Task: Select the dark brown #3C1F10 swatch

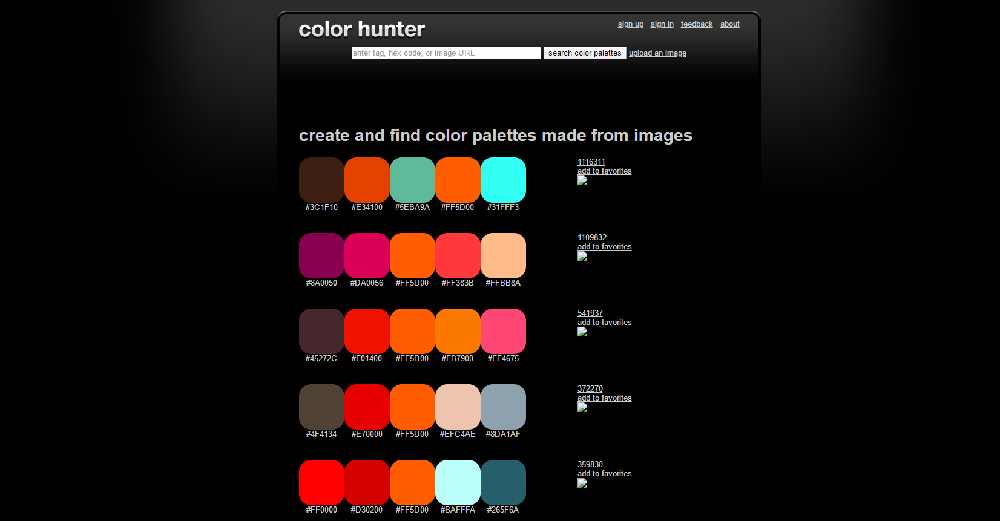Action: pos(321,180)
